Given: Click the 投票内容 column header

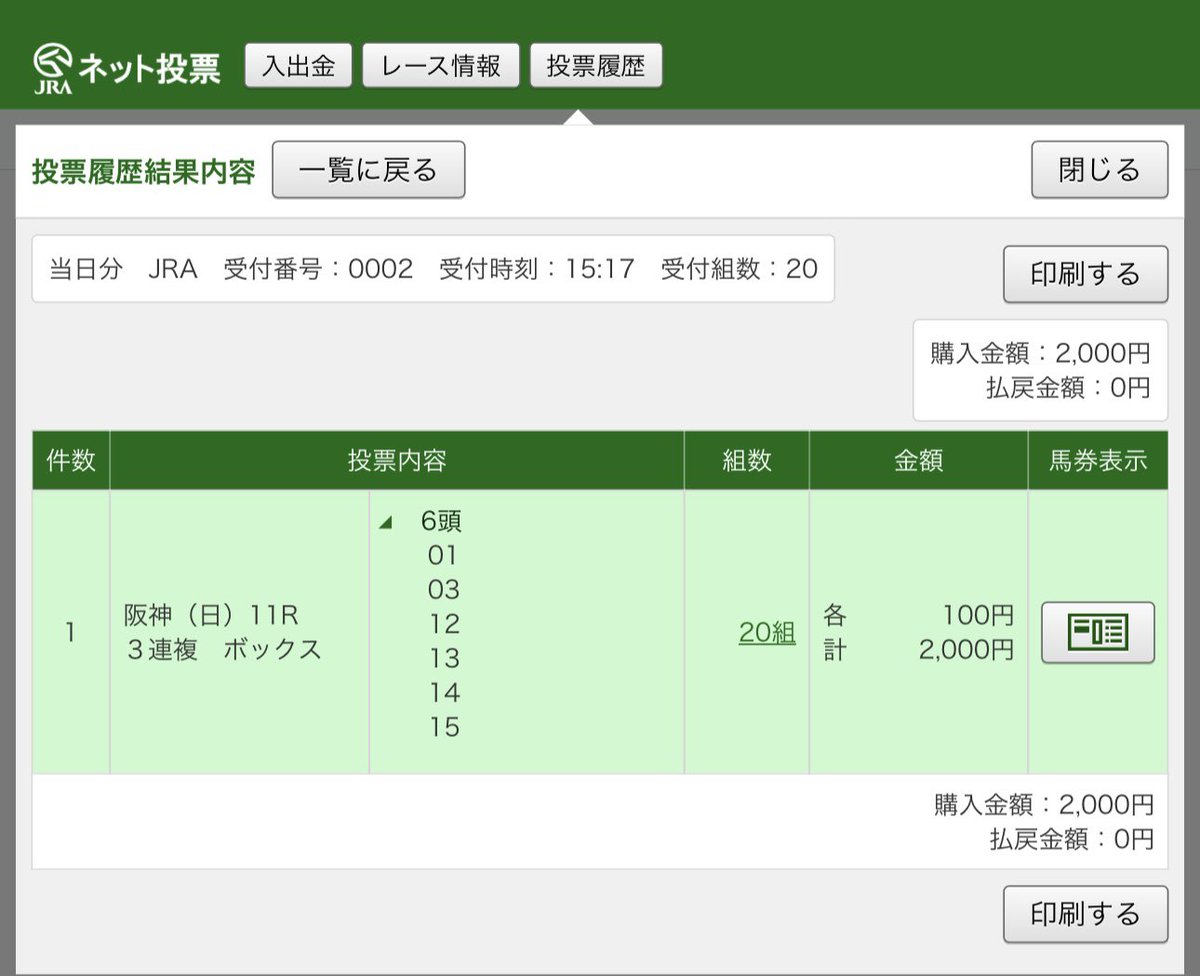Looking at the screenshot, I should click(397, 461).
